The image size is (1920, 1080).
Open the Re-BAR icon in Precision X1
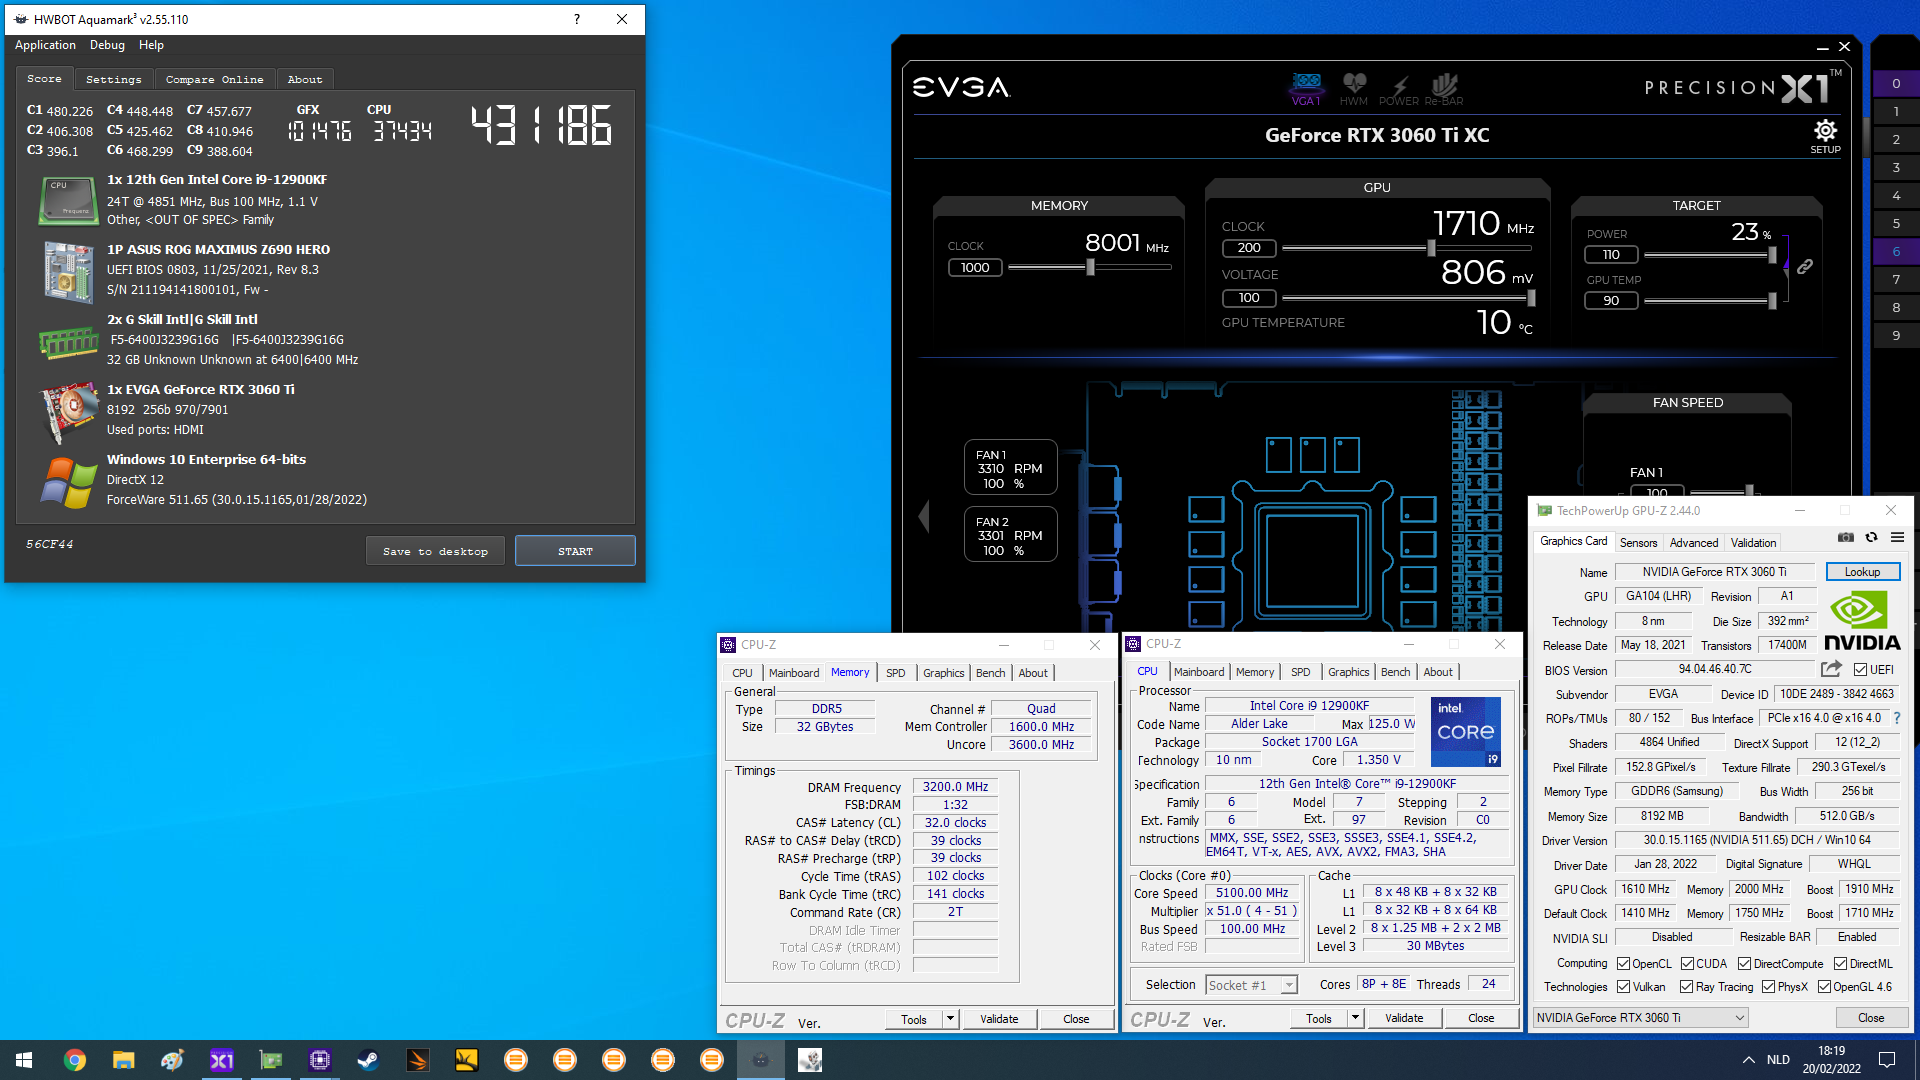(x=1444, y=88)
